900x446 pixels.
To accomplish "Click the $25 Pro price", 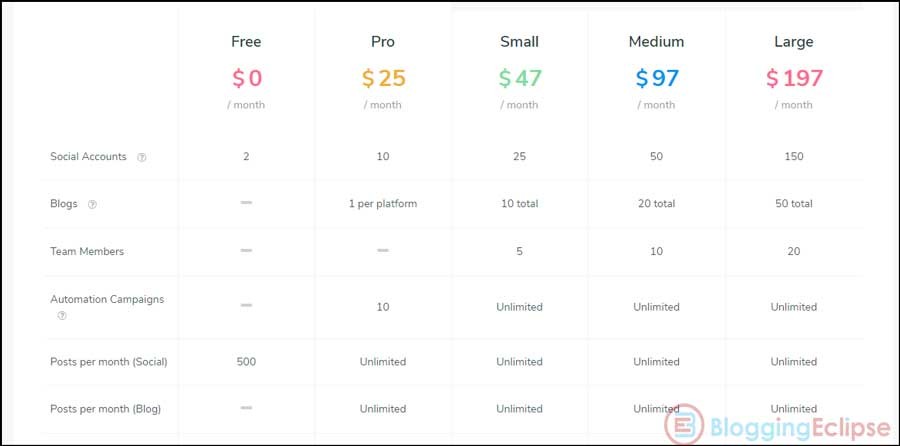I will pyautogui.click(x=383, y=78).
